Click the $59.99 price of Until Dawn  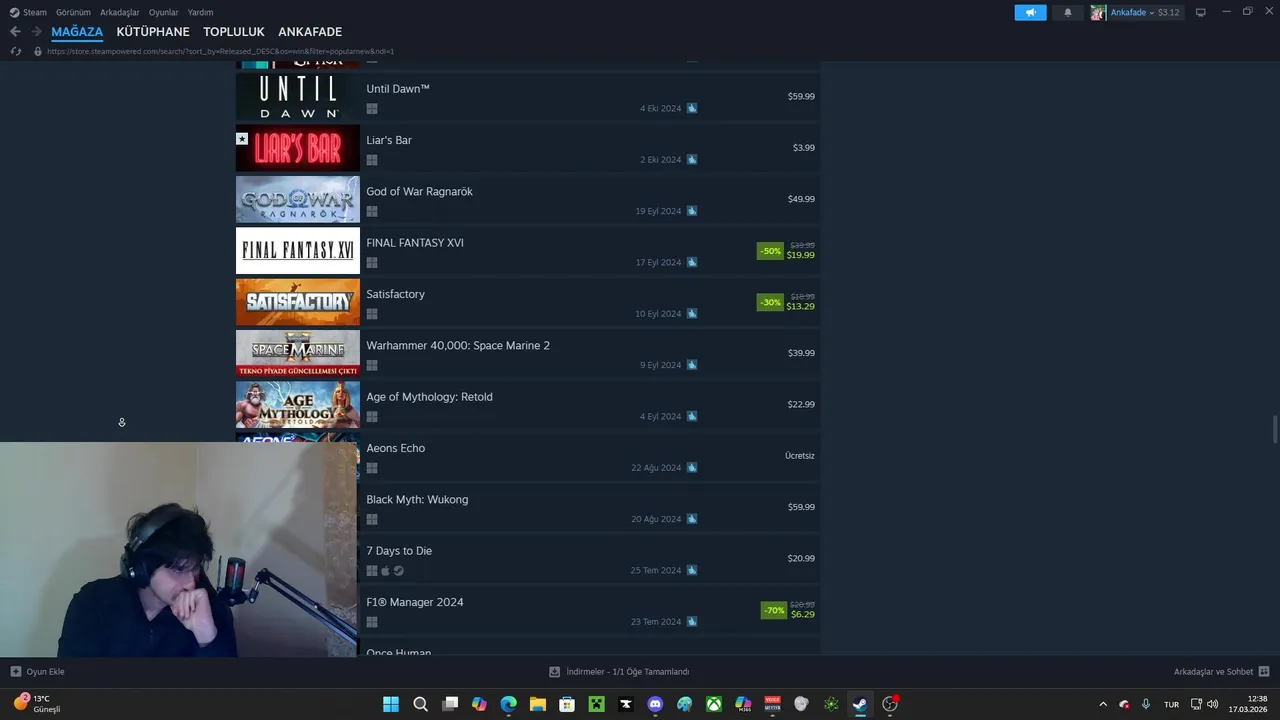(x=801, y=96)
